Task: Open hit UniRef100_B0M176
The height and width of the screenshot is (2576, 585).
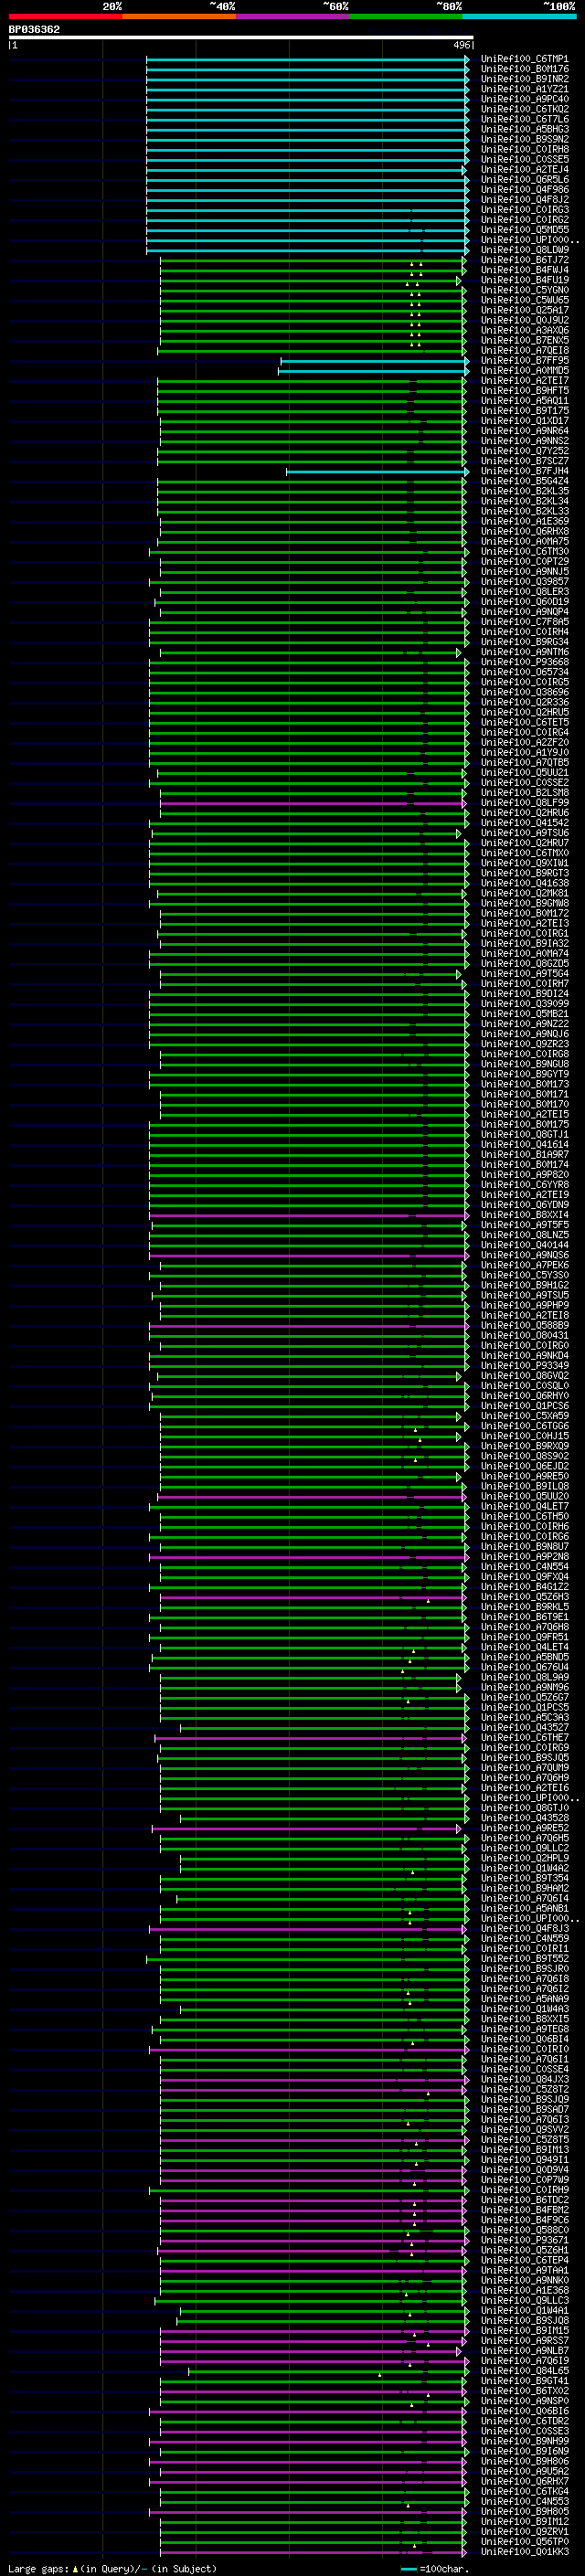Action: coord(524,69)
